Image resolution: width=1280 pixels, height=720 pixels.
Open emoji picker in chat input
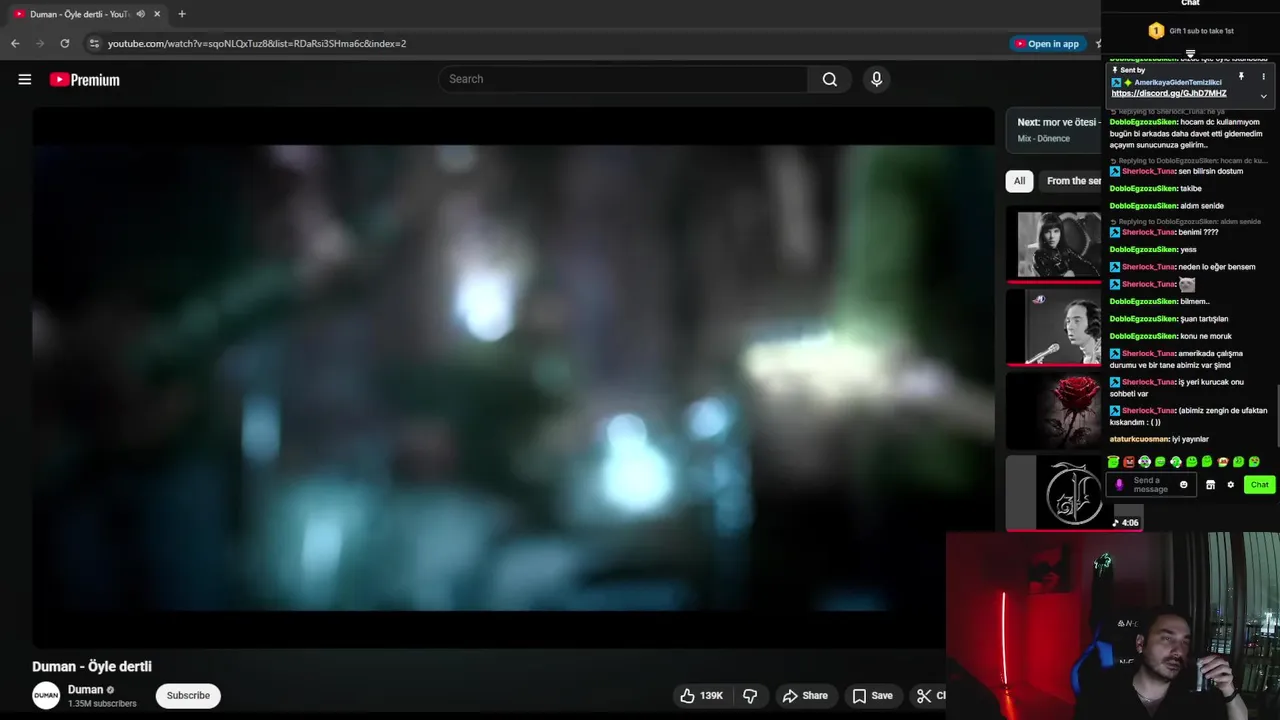coord(1183,485)
